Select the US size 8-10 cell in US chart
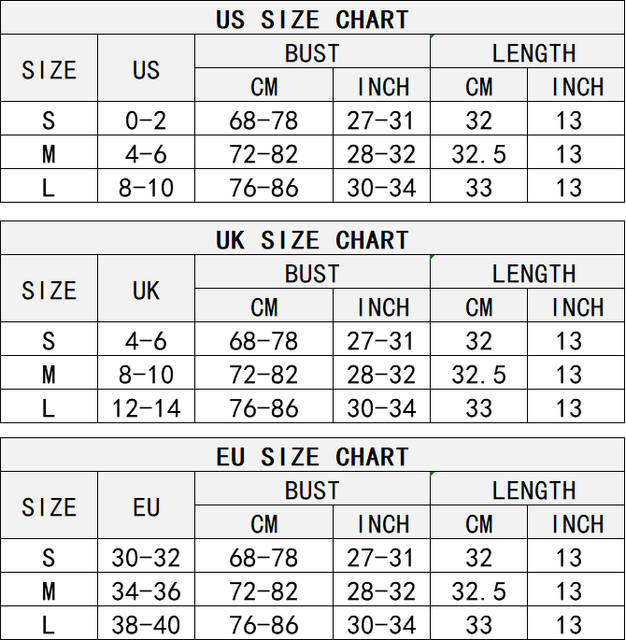 pos(146,186)
